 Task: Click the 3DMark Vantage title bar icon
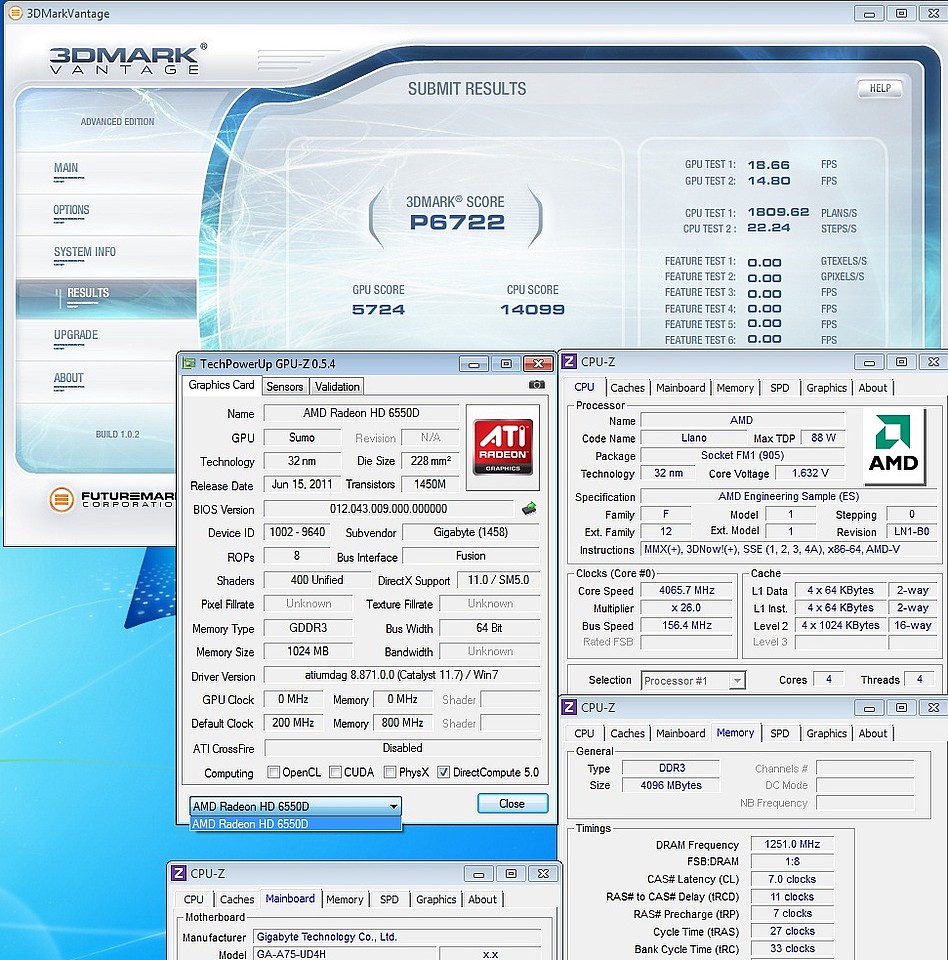tap(15, 13)
